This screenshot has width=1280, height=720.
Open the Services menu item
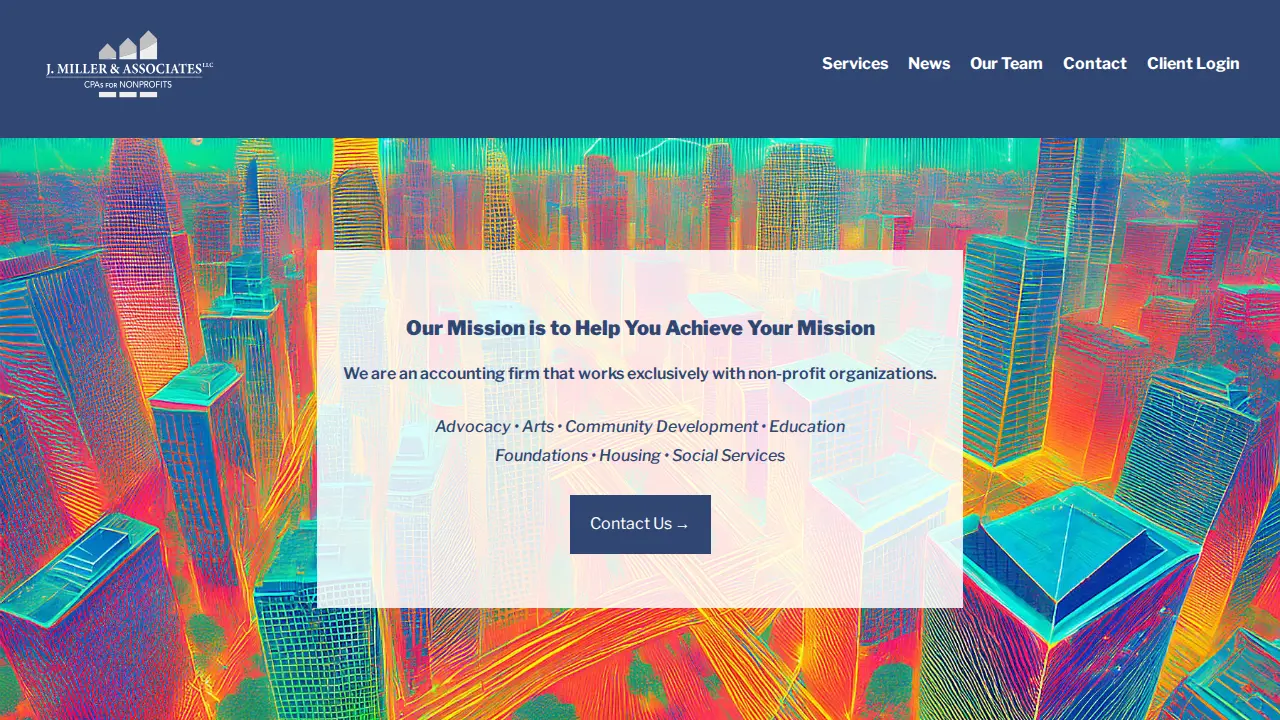[x=855, y=64]
